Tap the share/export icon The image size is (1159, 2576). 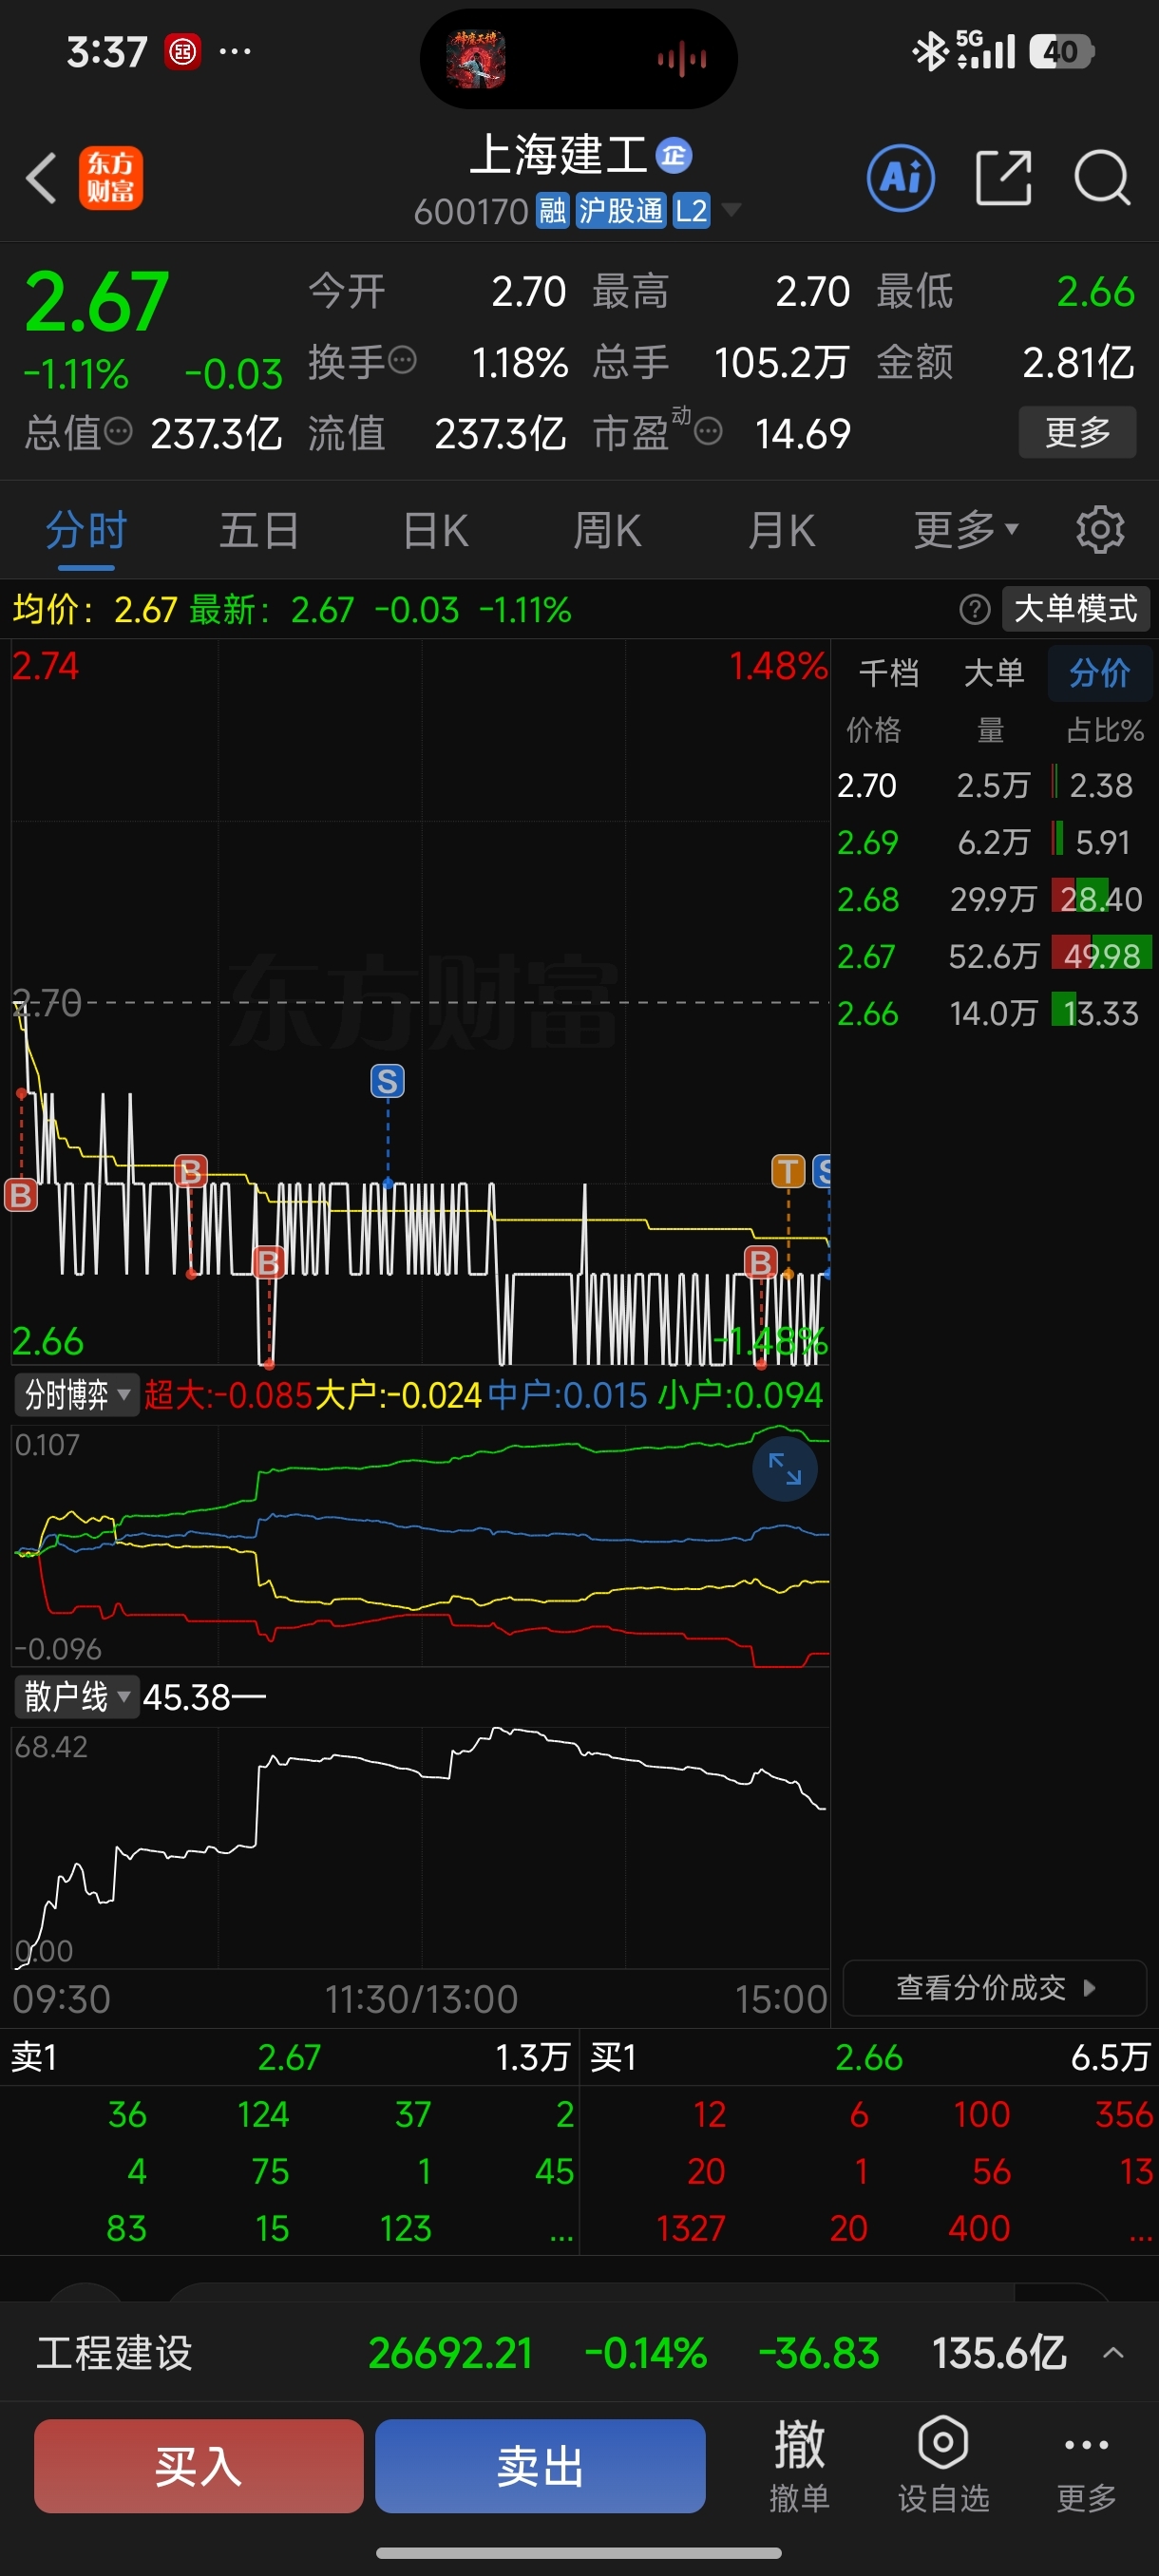1003,178
